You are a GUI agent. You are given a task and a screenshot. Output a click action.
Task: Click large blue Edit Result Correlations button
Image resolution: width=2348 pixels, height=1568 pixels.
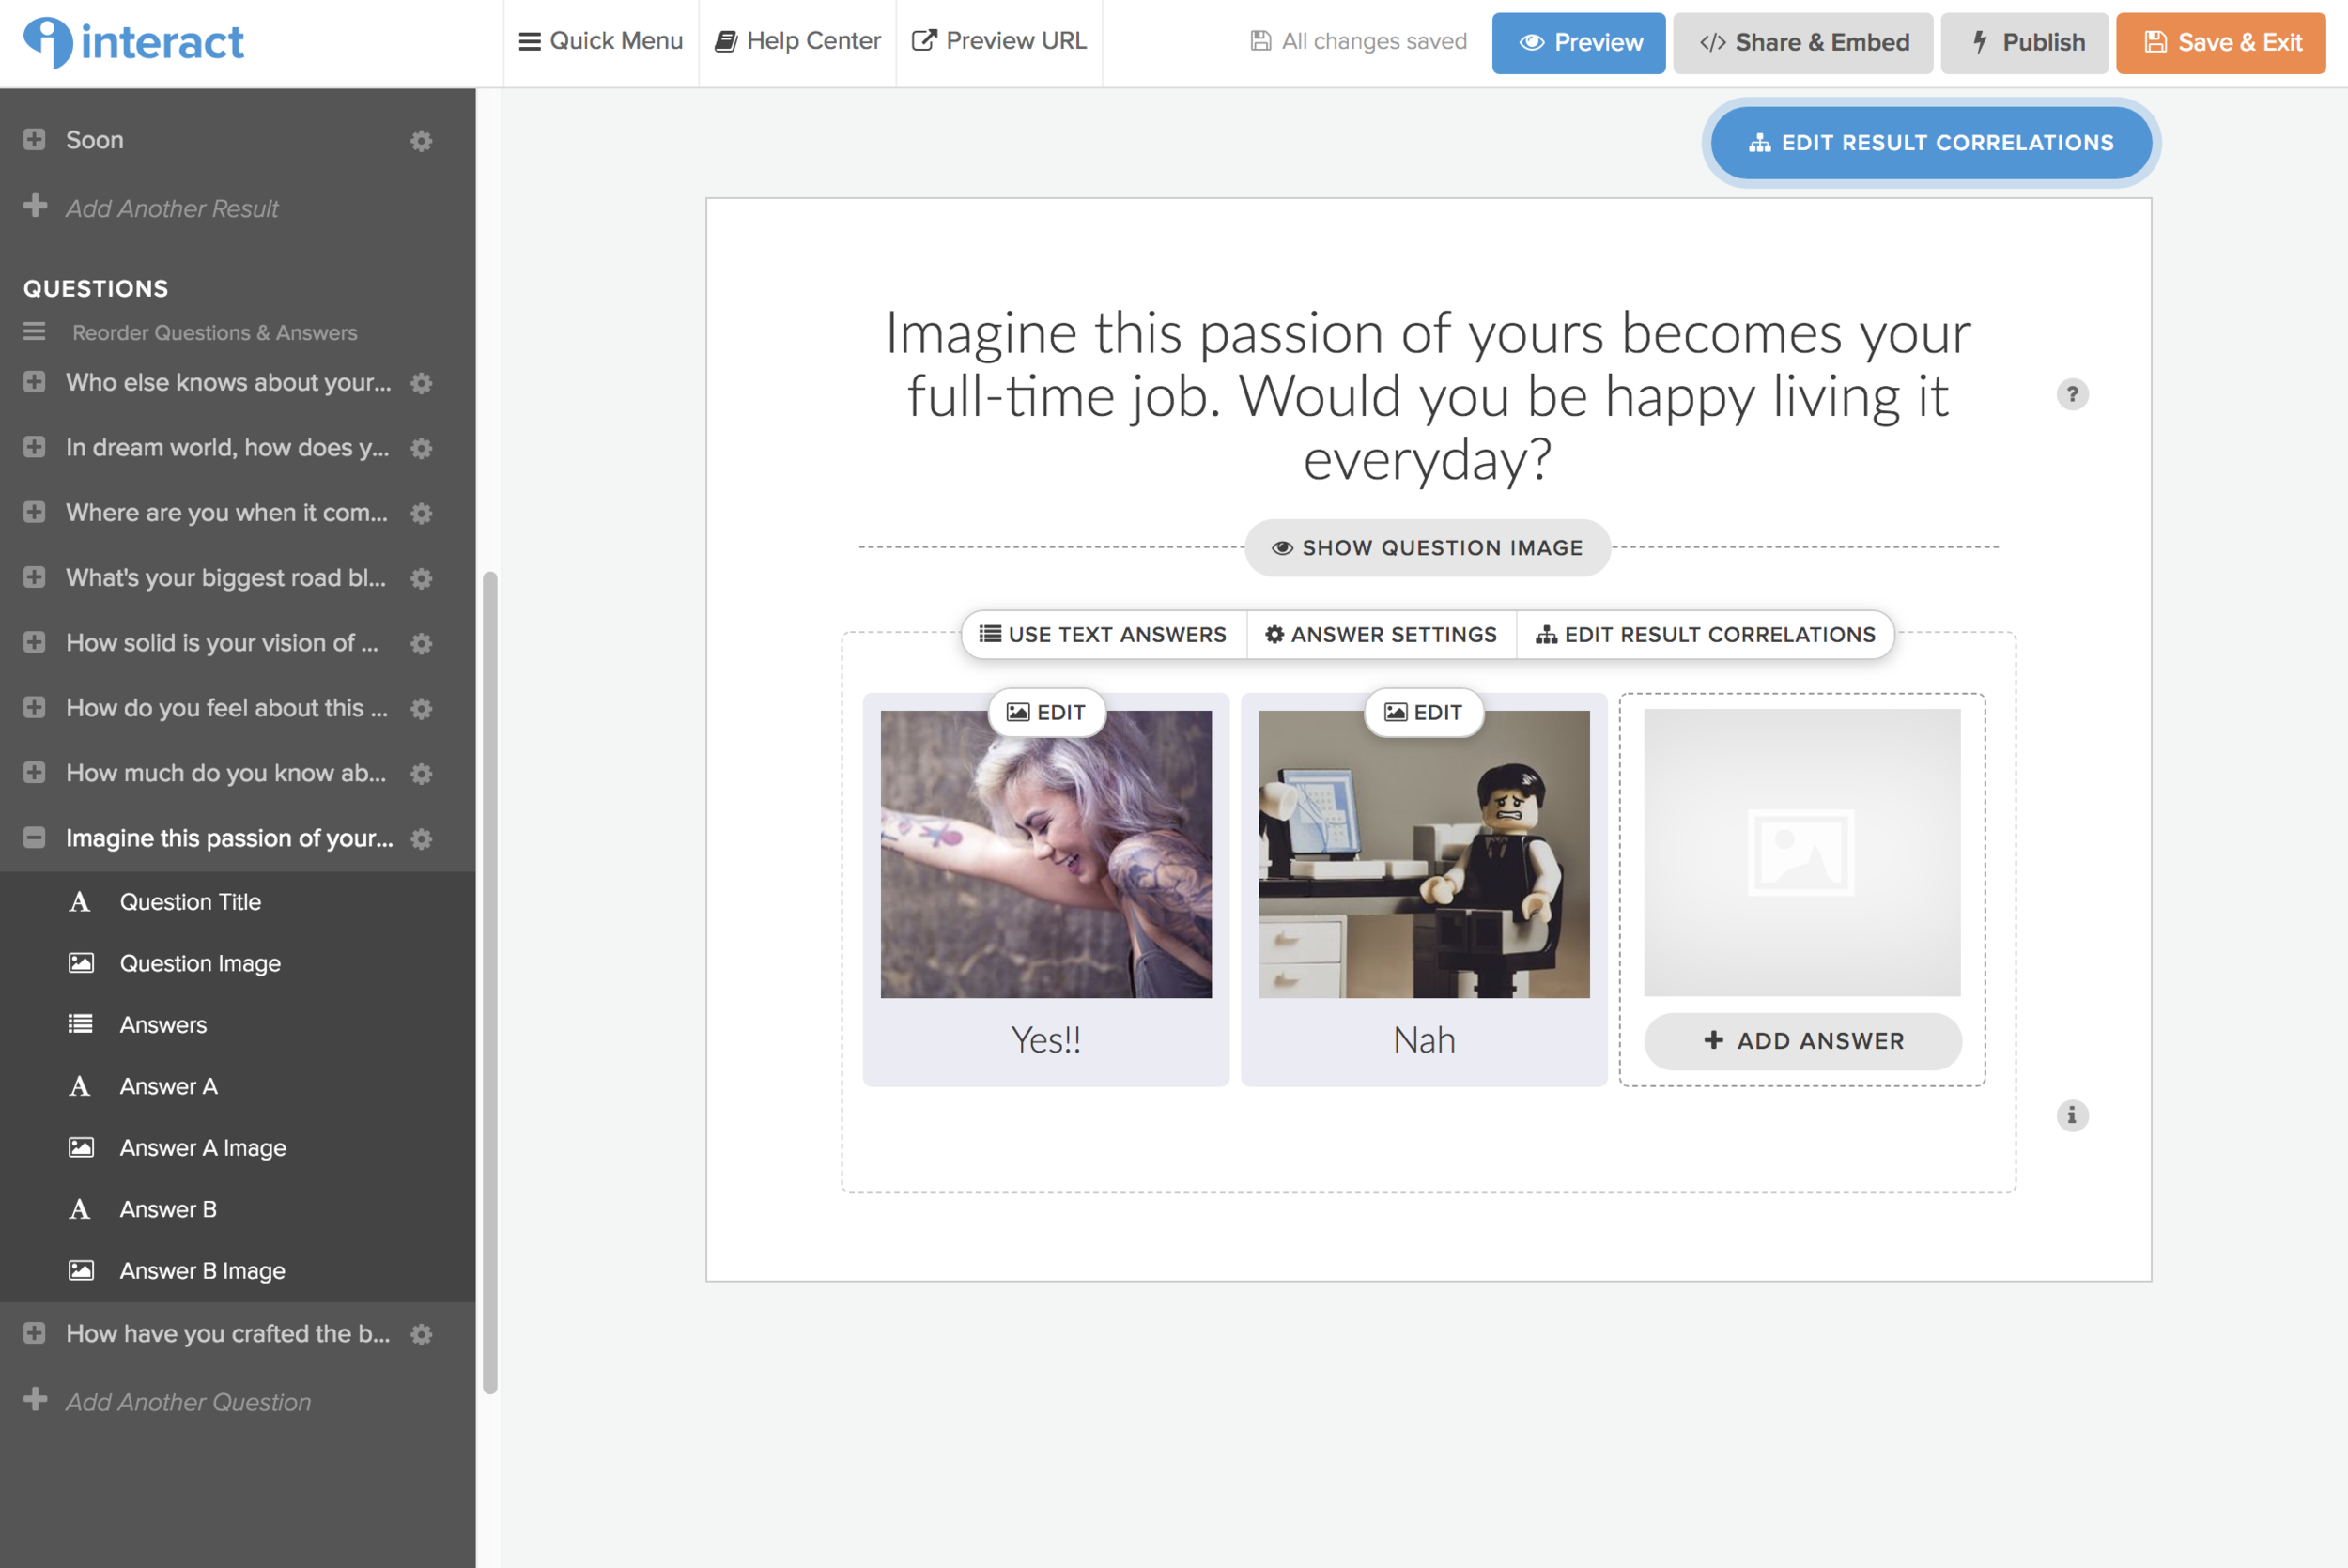(1931, 143)
